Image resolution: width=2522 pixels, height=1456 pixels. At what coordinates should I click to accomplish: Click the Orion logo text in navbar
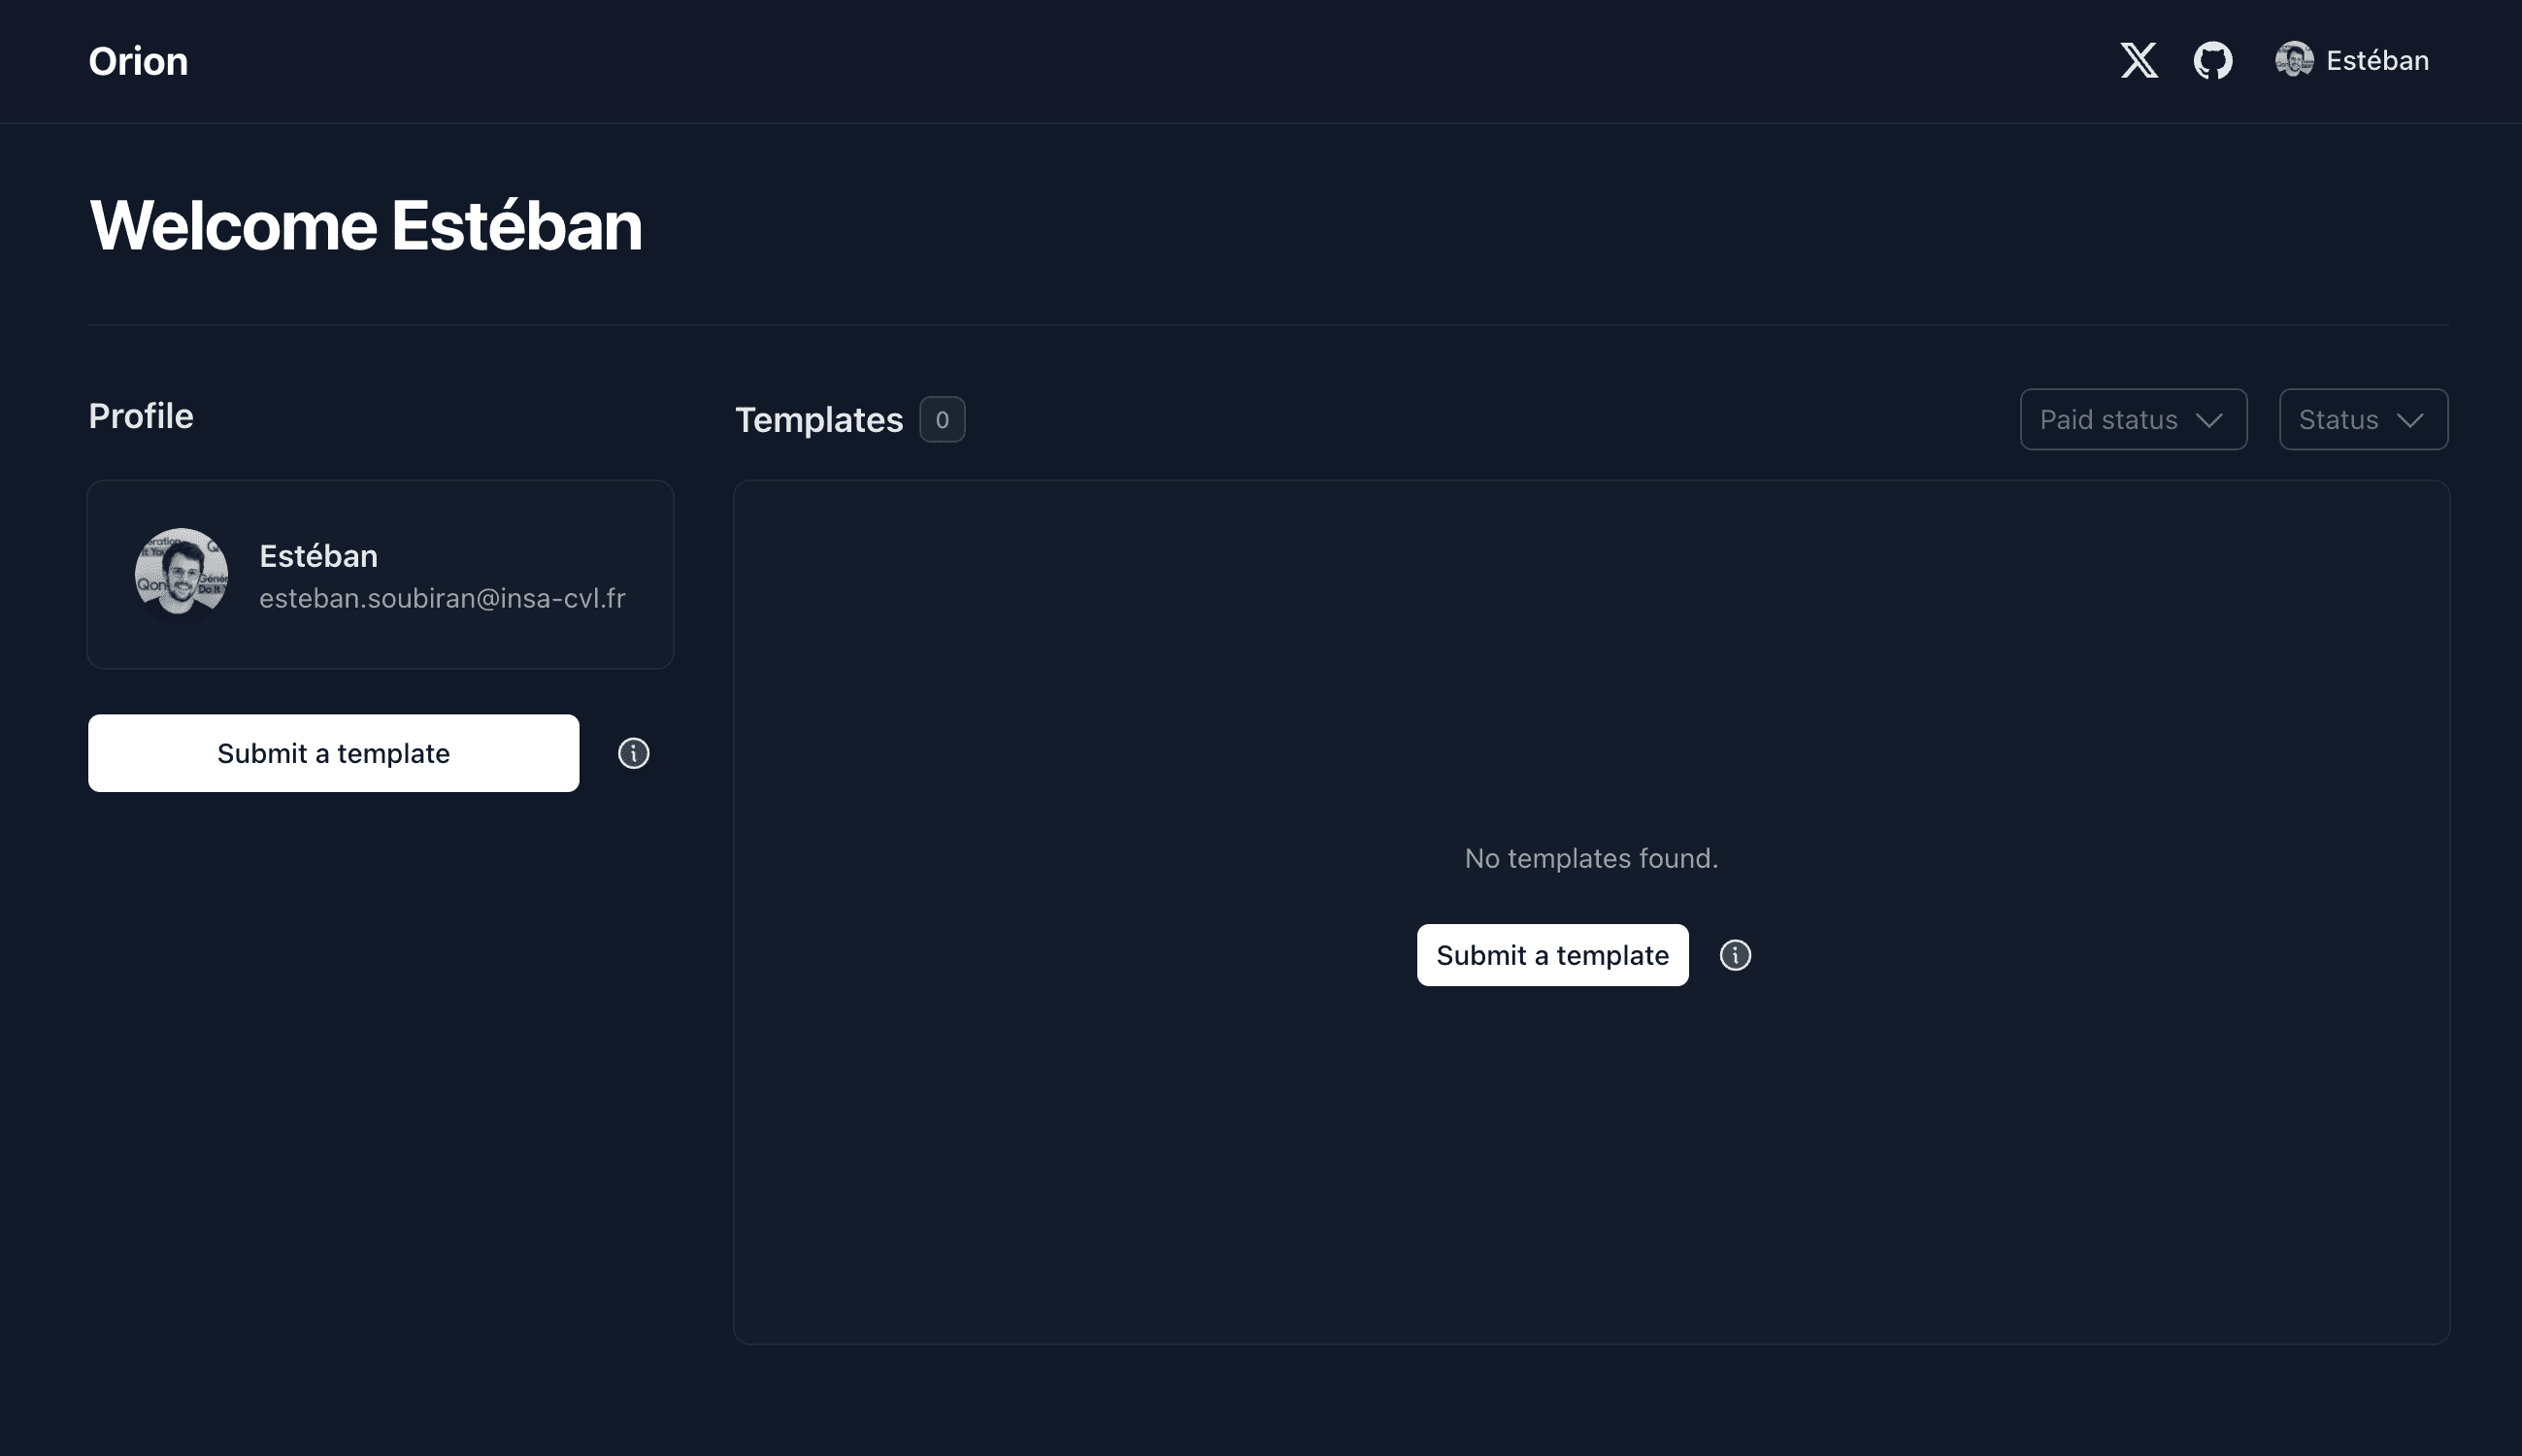[x=137, y=60]
